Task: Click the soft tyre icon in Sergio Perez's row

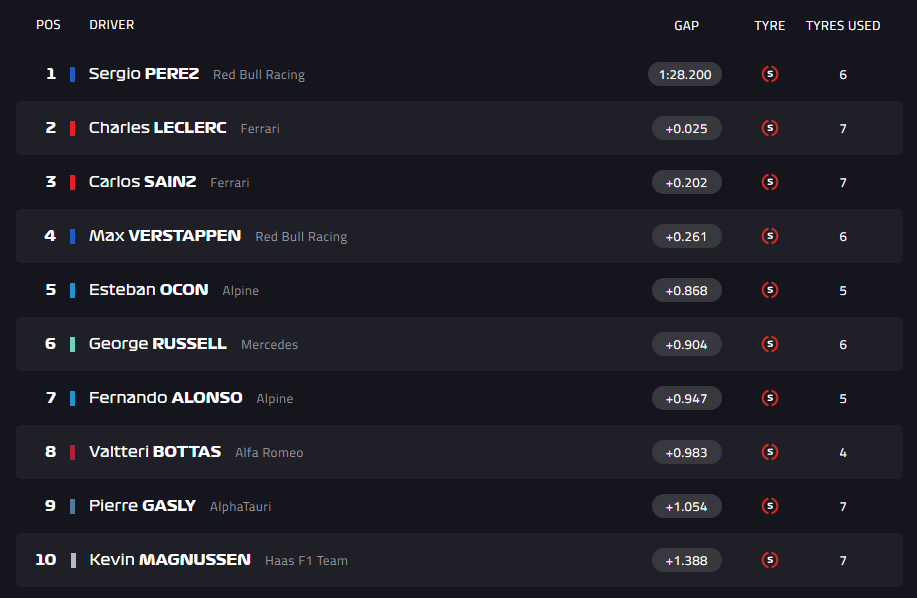Action: click(x=769, y=74)
